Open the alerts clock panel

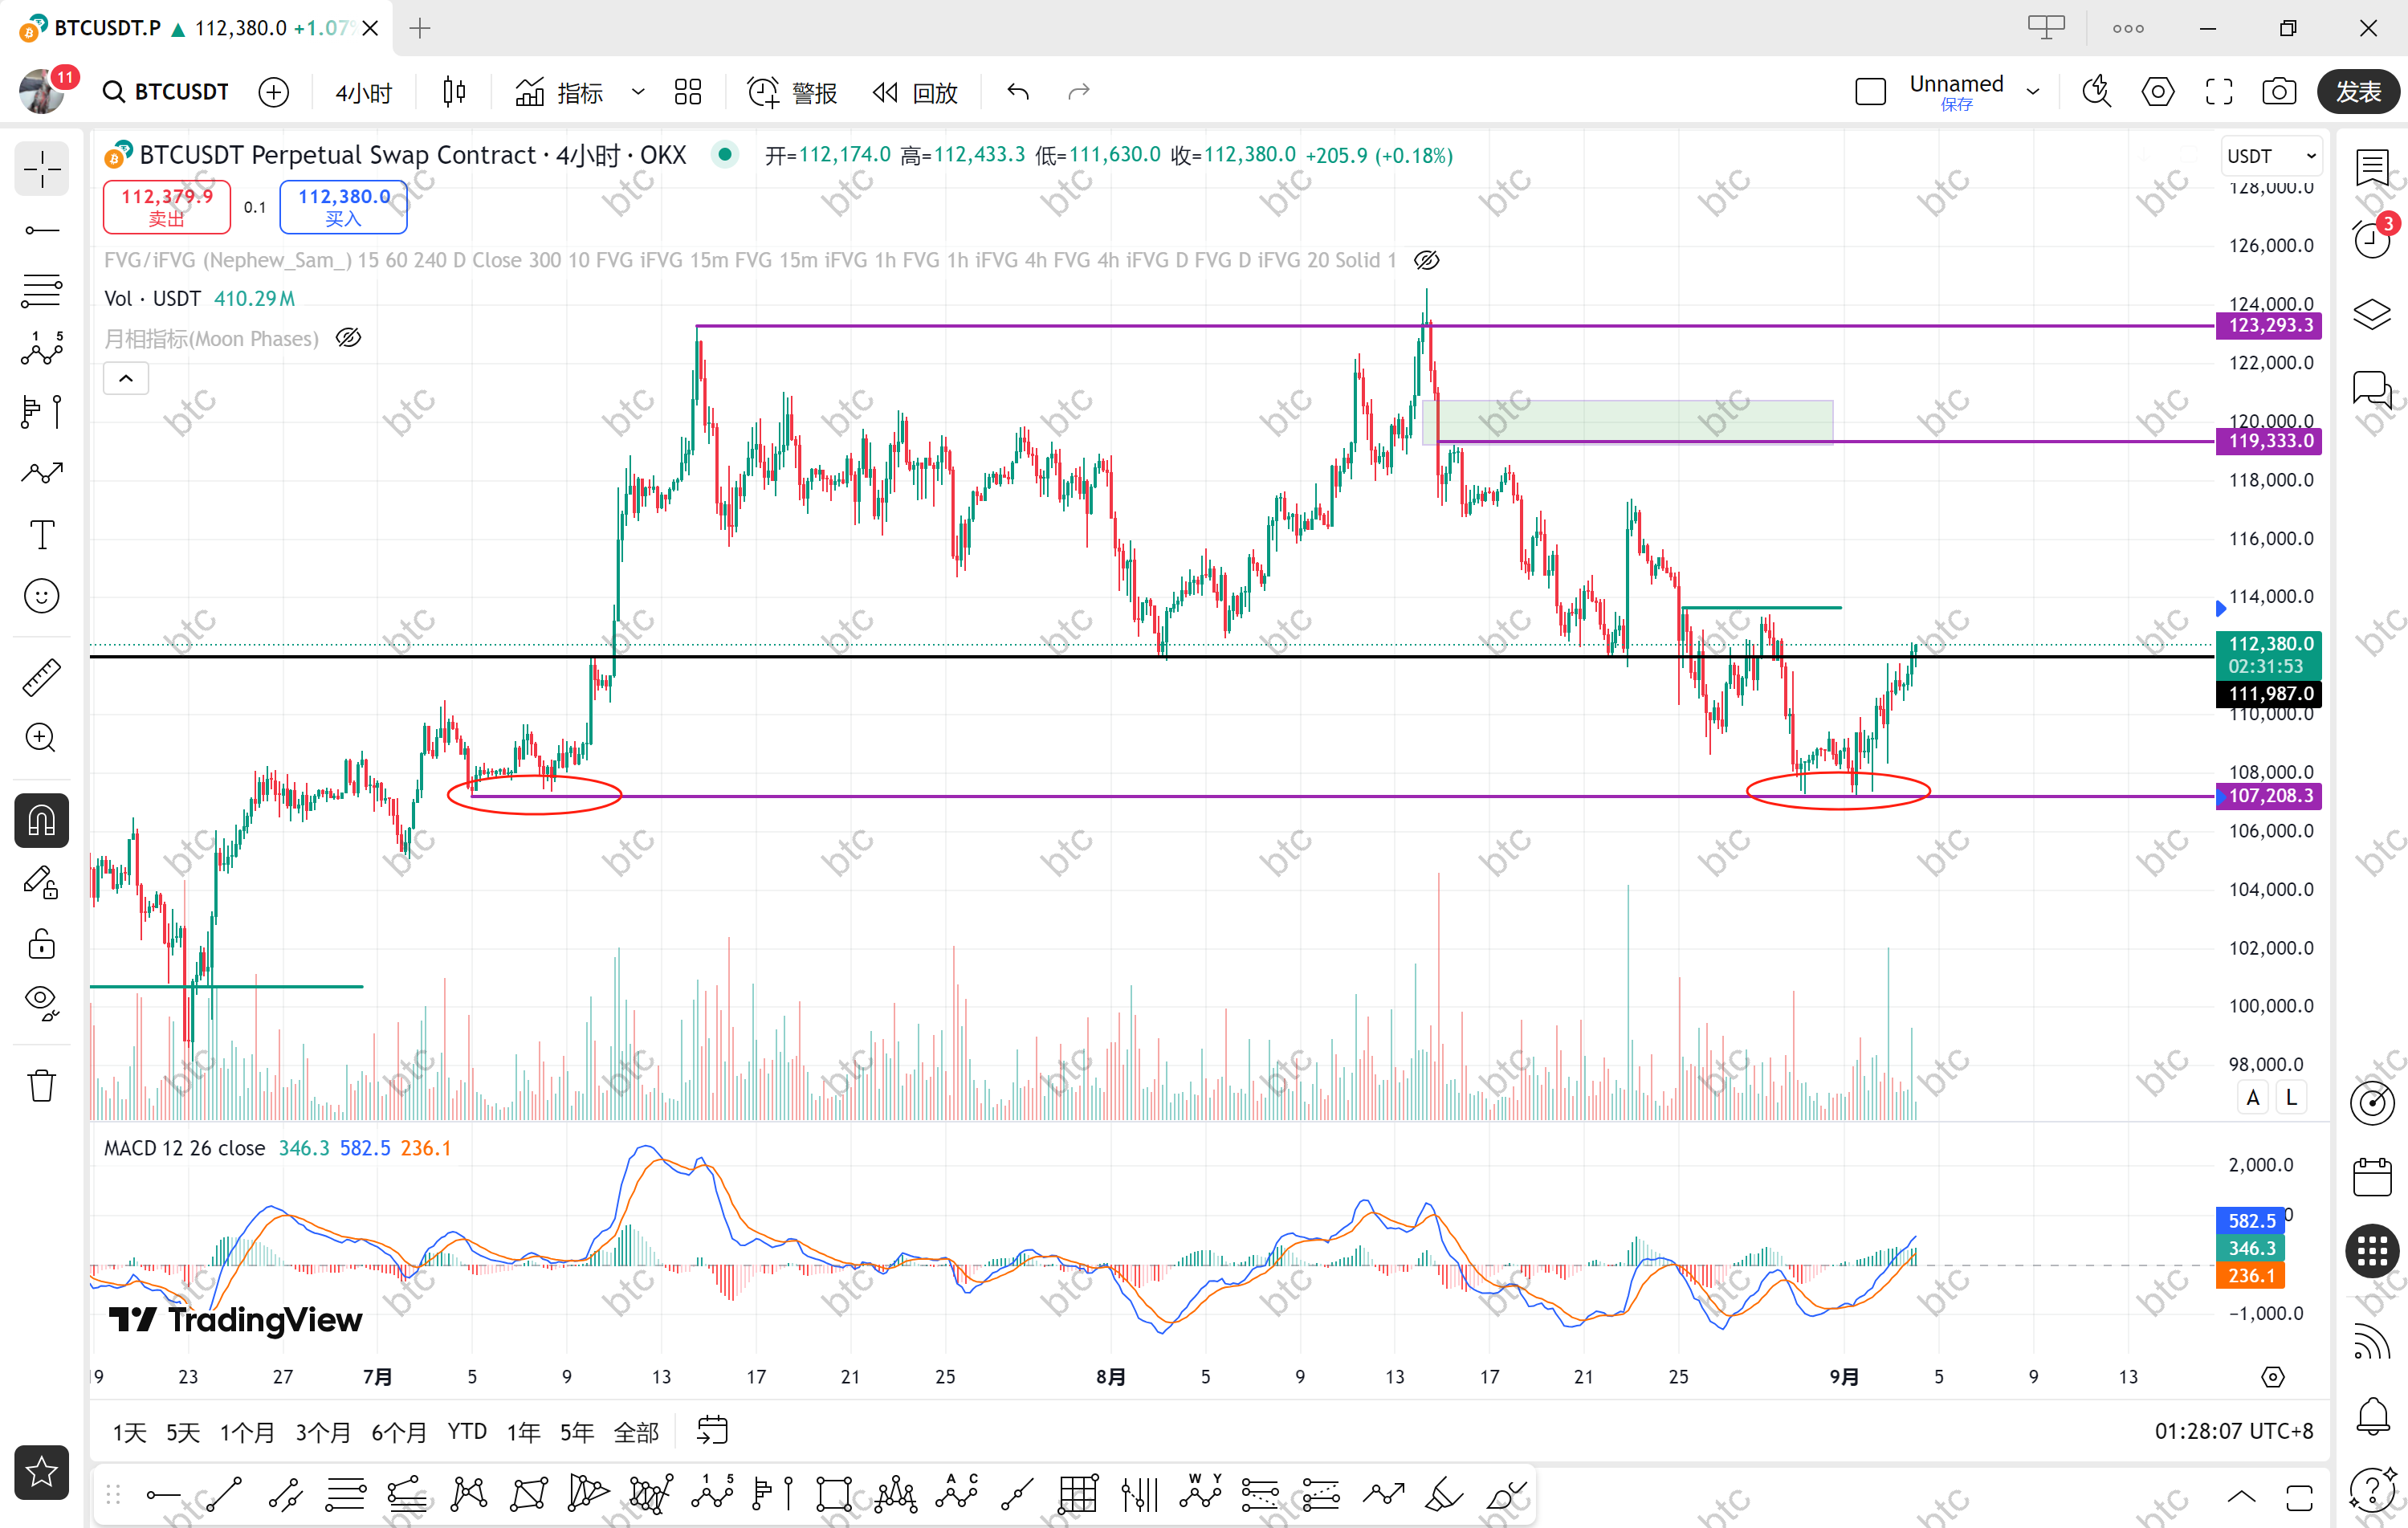[2372, 240]
